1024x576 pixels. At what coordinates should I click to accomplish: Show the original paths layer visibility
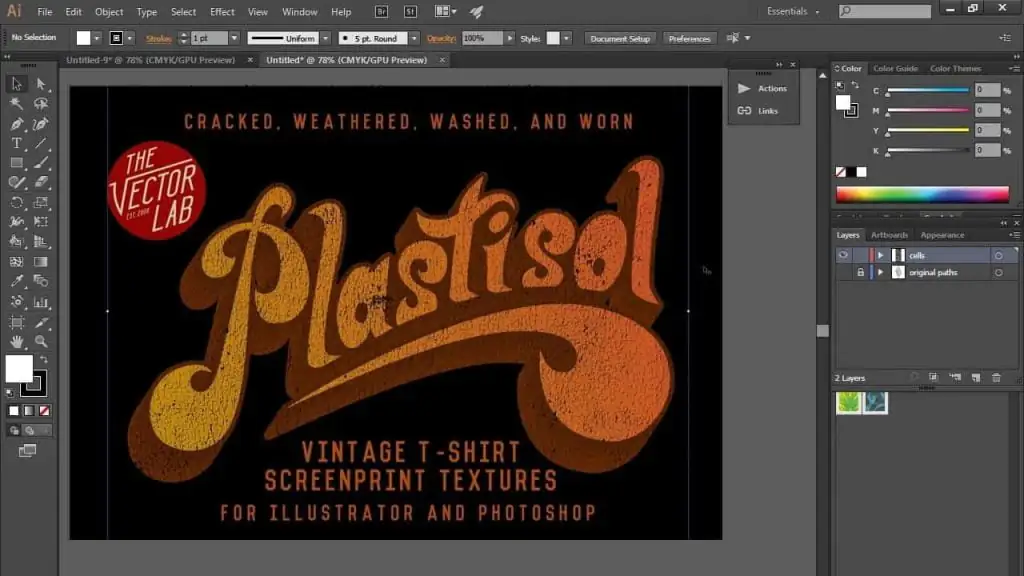(843, 272)
